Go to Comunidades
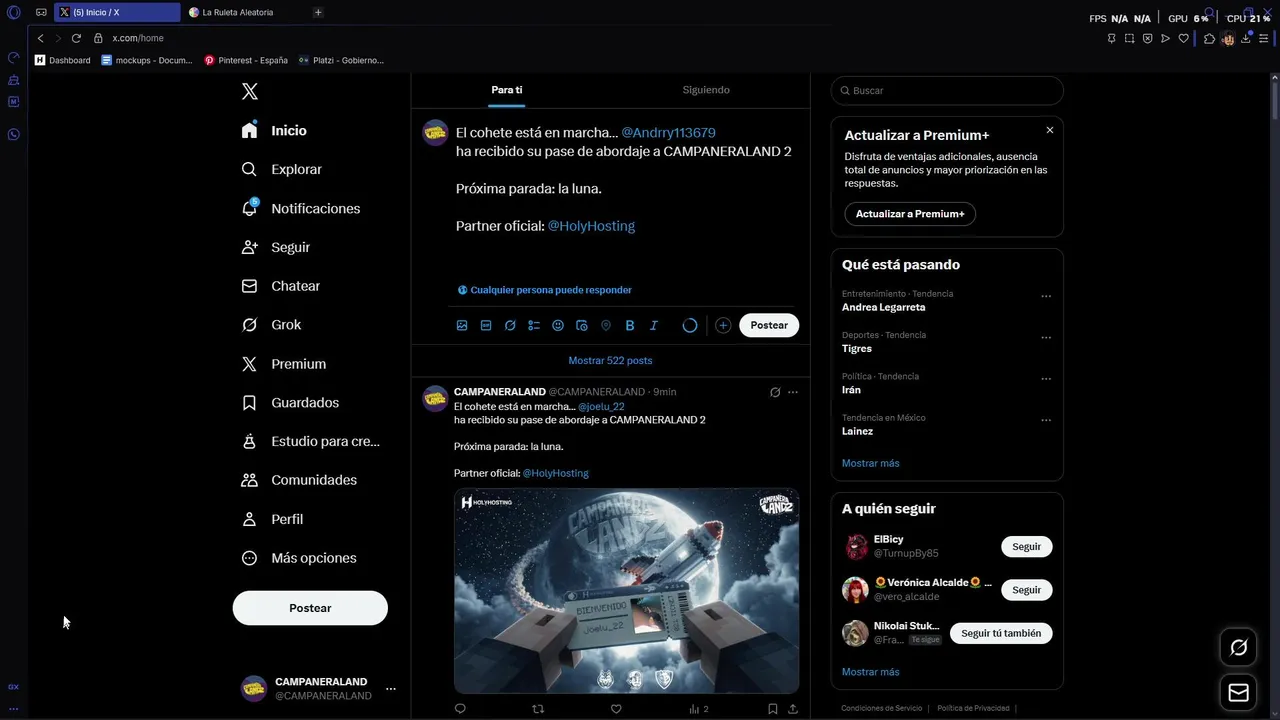The image size is (1280, 720). (299, 480)
